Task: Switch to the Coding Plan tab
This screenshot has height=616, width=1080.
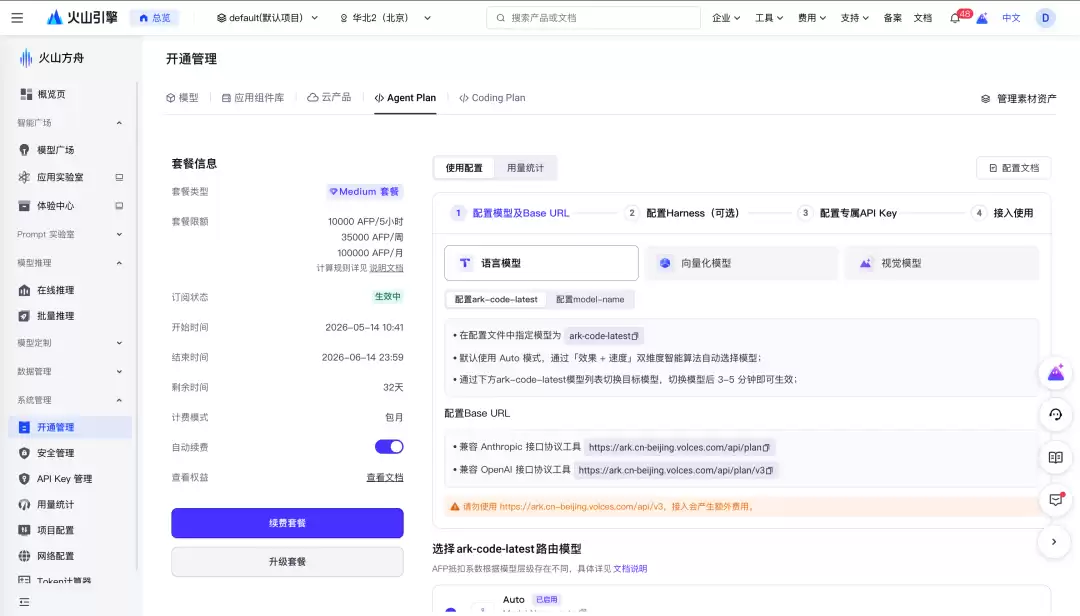Action: pyautogui.click(x=492, y=98)
